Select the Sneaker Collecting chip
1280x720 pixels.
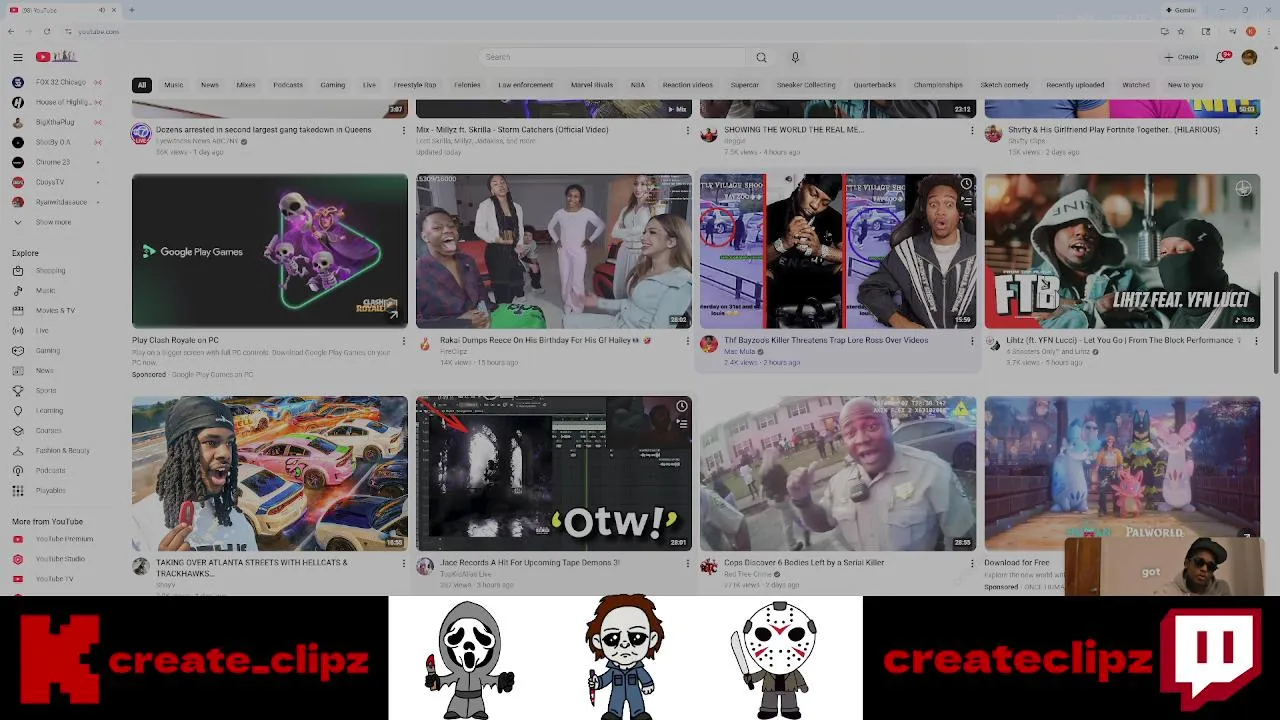click(806, 85)
